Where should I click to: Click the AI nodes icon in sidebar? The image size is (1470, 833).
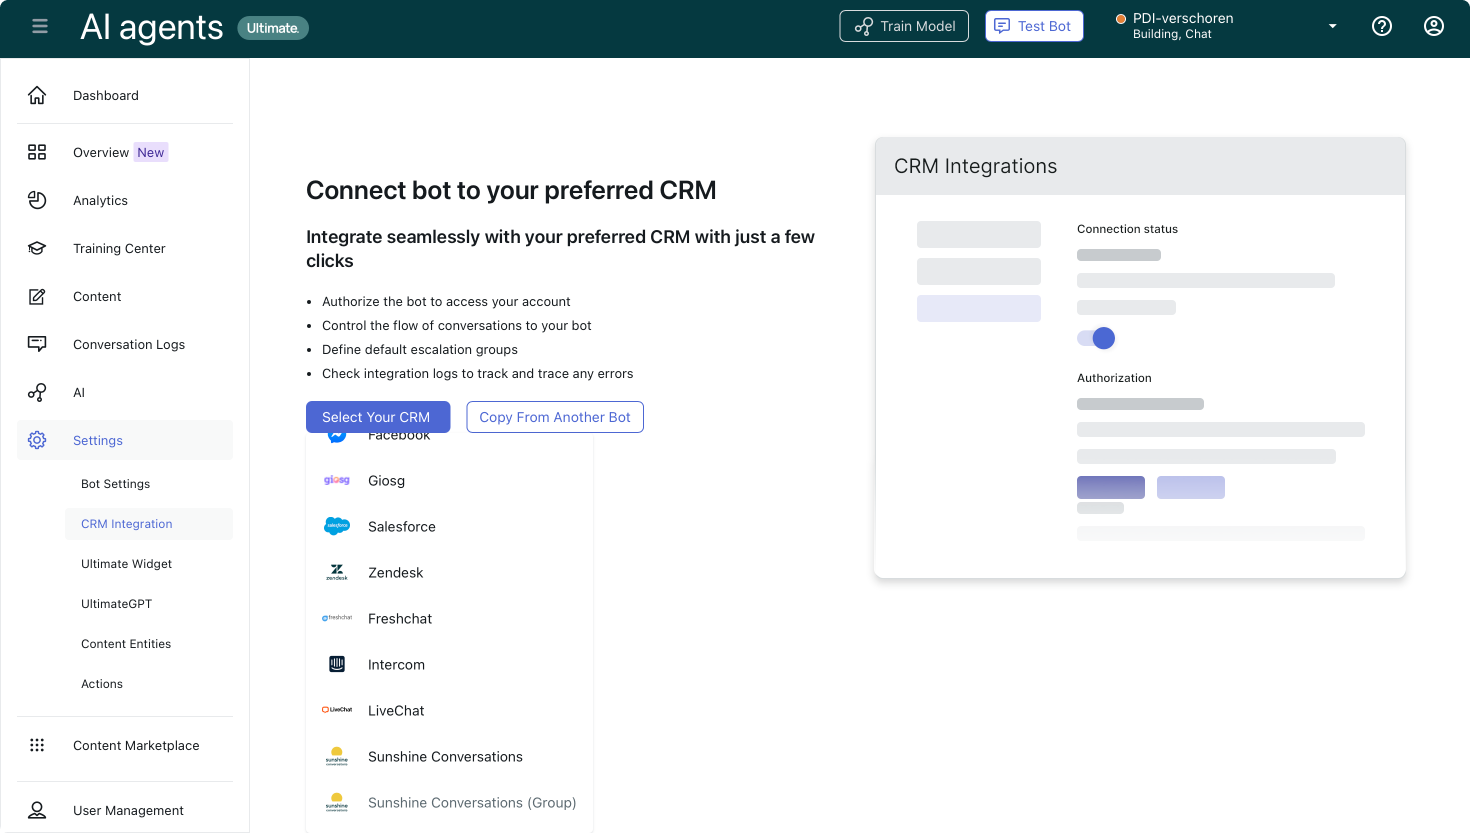point(37,392)
